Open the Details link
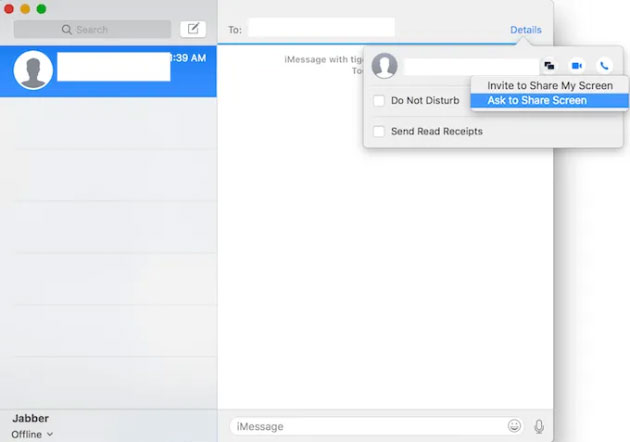The image size is (630, 442). click(x=526, y=30)
